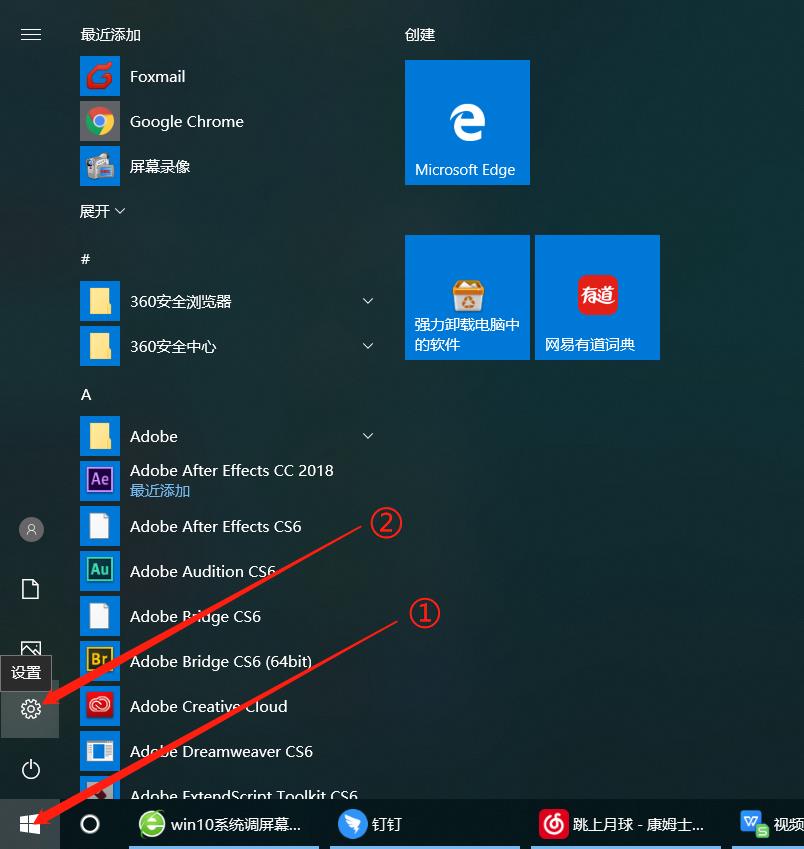
Task: Open the Microsoft Edge tile
Action: [467, 122]
